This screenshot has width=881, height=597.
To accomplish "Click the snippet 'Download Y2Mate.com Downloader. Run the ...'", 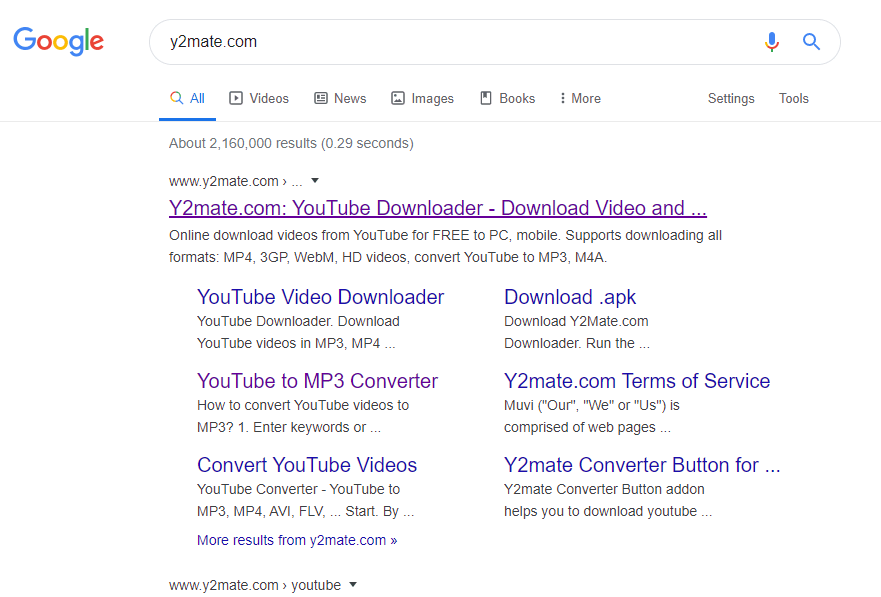I will pos(576,332).
